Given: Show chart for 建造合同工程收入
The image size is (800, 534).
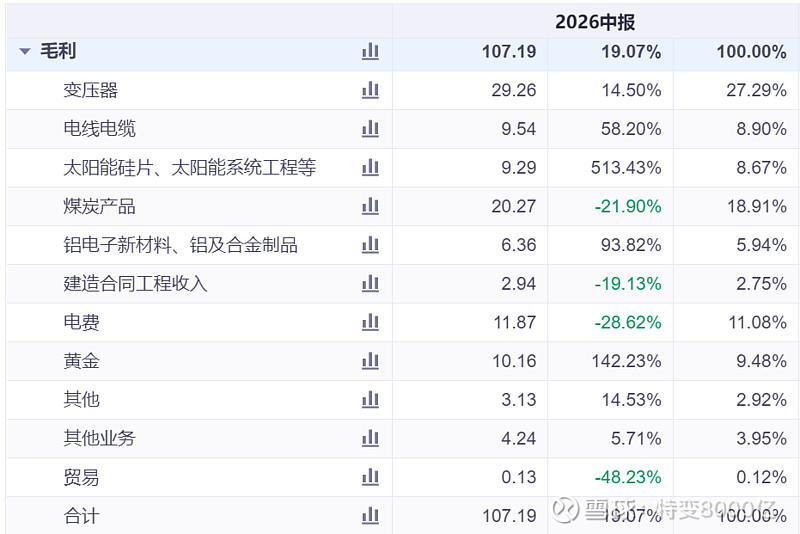Looking at the screenshot, I should tap(370, 284).
